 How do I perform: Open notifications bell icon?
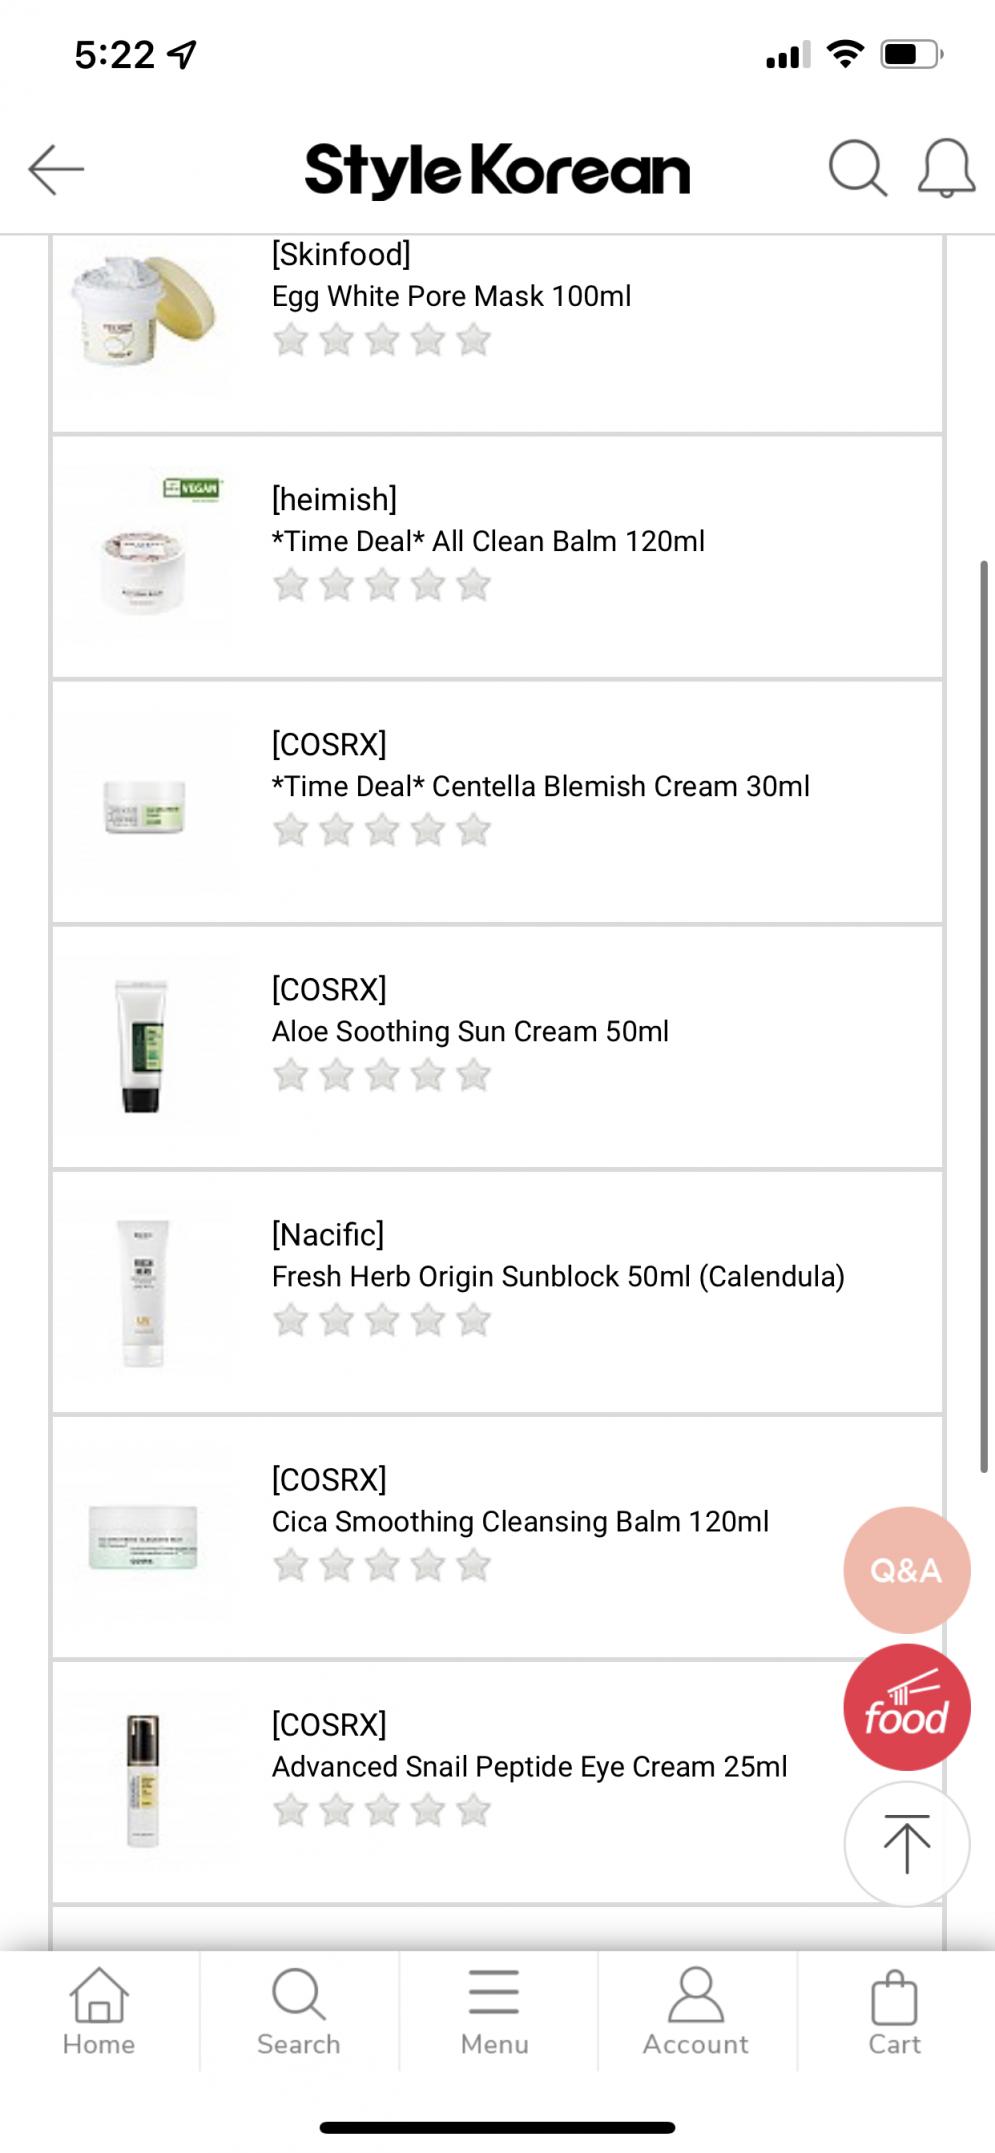coord(946,168)
